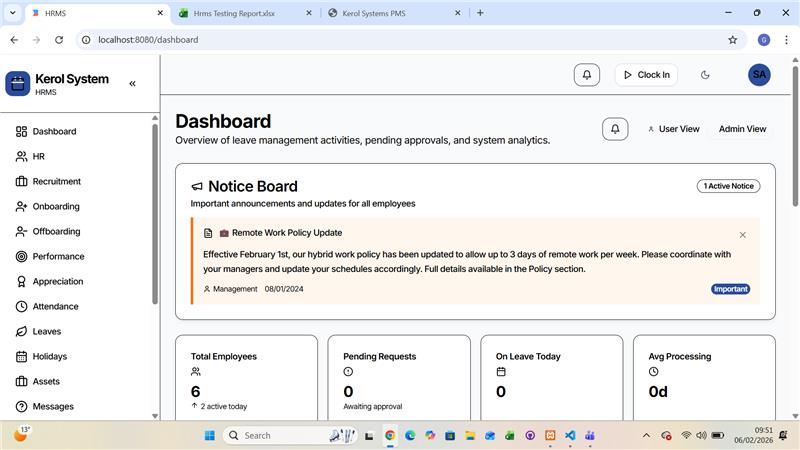Switch to User View
Viewport: 800px width, 450px height.
pos(673,129)
